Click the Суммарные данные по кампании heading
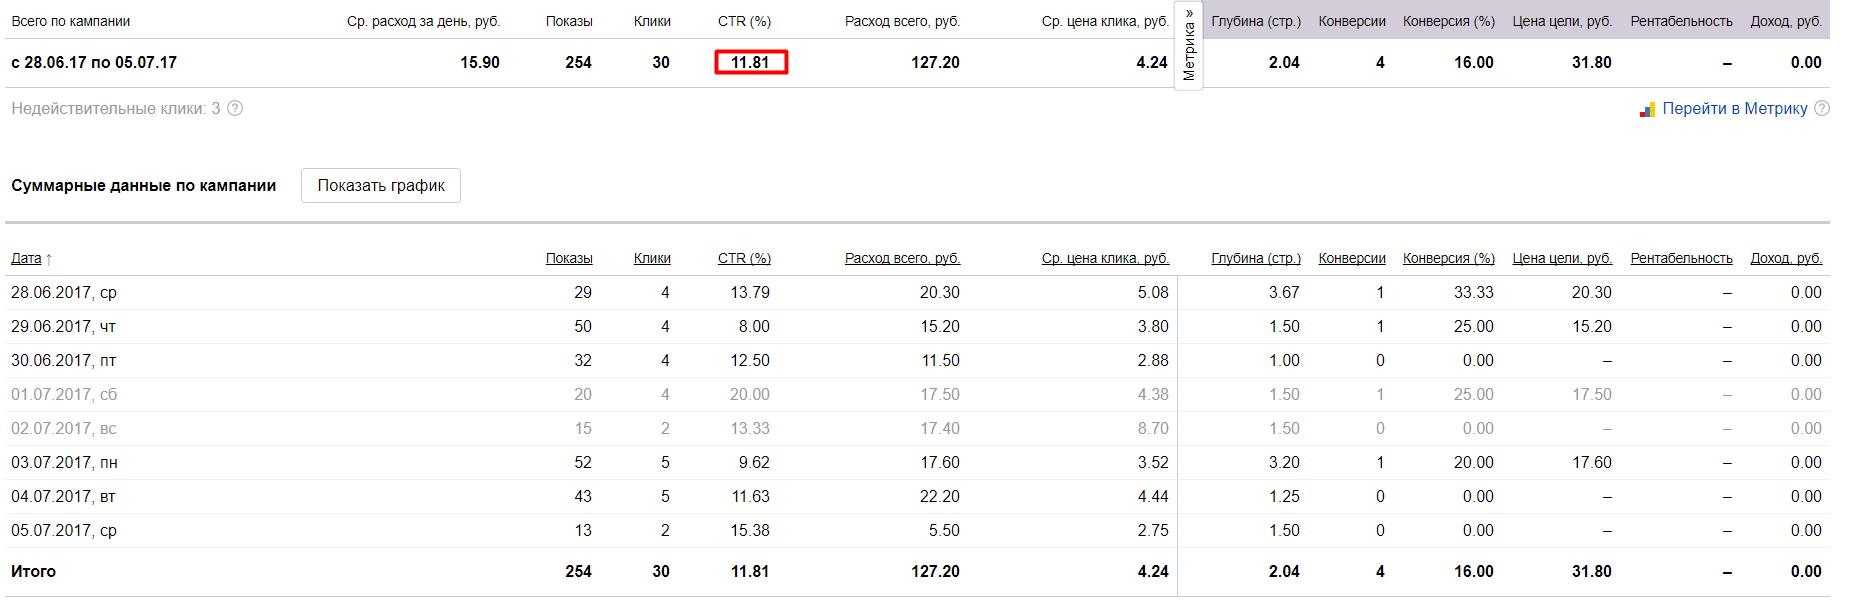The width and height of the screenshot is (1853, 603). click(x=144, y=185)
